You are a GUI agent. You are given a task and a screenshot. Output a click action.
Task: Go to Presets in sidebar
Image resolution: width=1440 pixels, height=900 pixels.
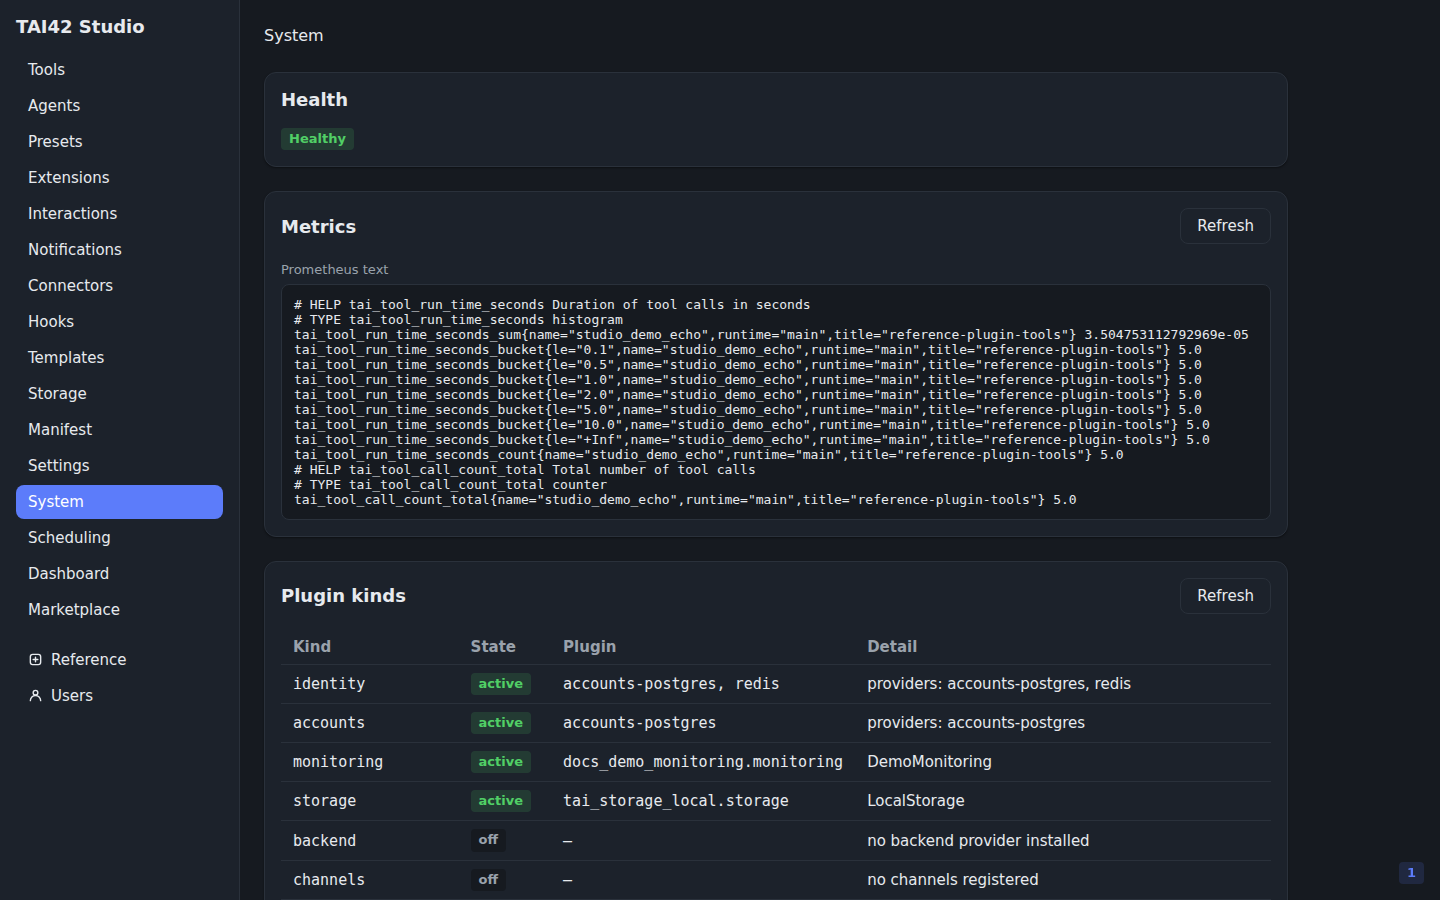119,142
